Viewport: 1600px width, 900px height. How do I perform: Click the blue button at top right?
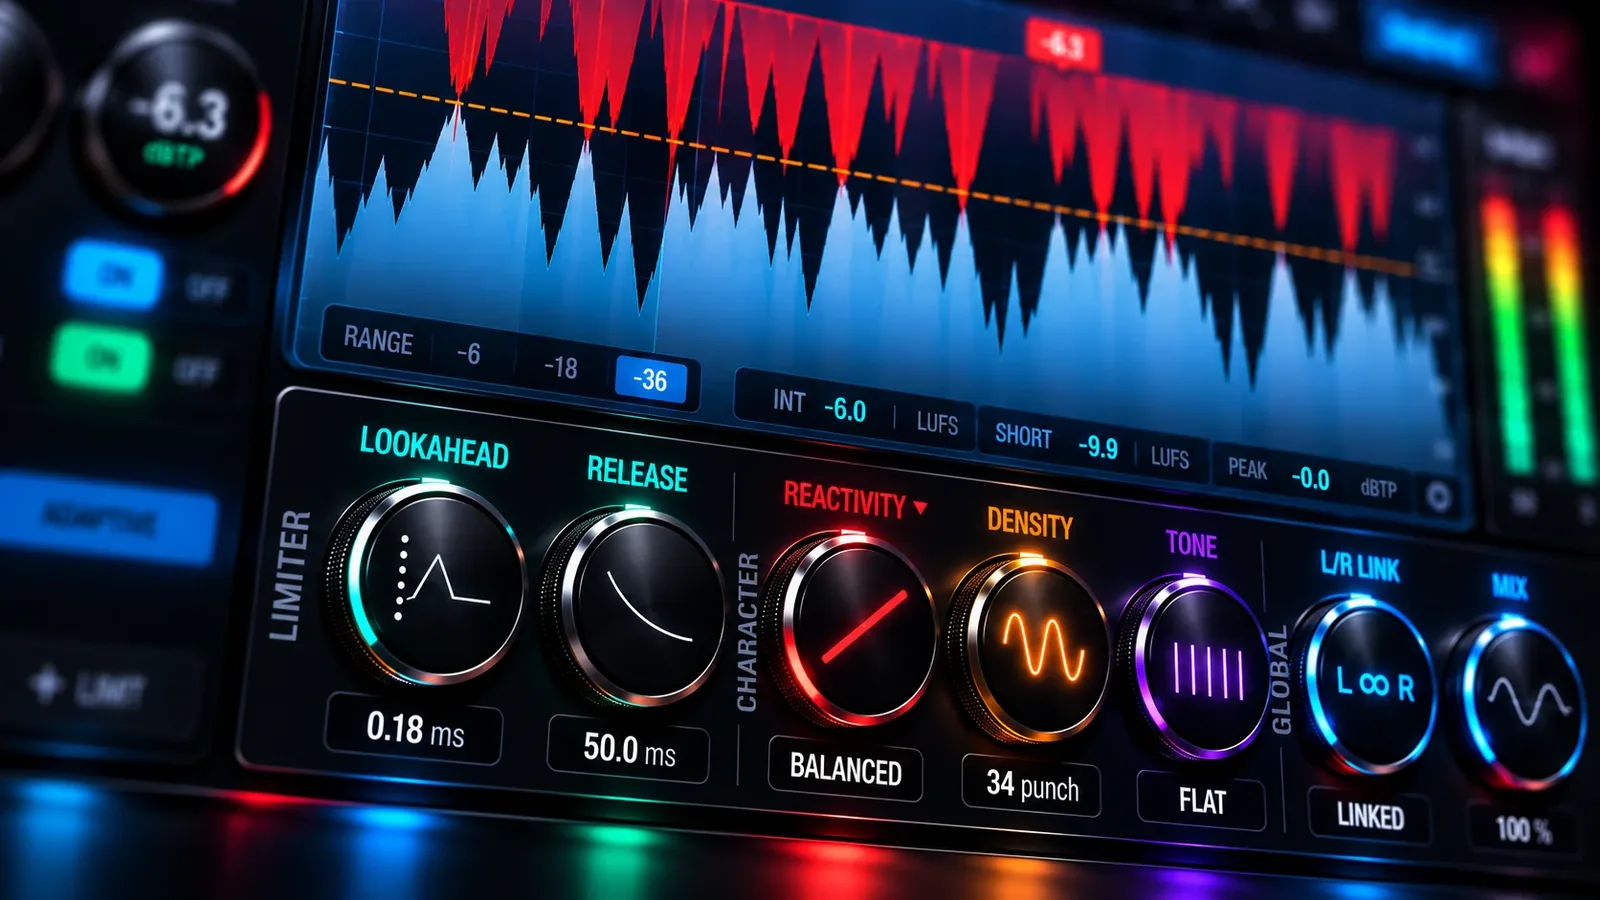[x=1430, y=41]
